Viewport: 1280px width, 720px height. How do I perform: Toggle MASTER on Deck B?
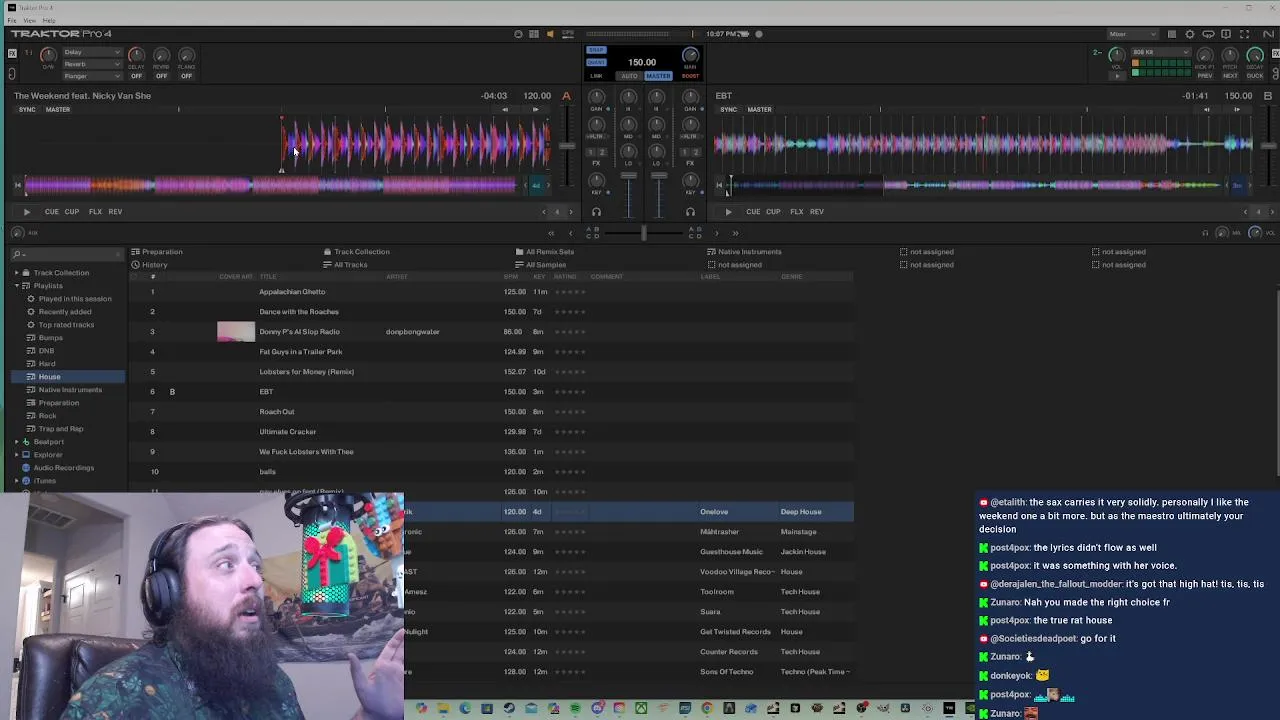click(759, 110)
